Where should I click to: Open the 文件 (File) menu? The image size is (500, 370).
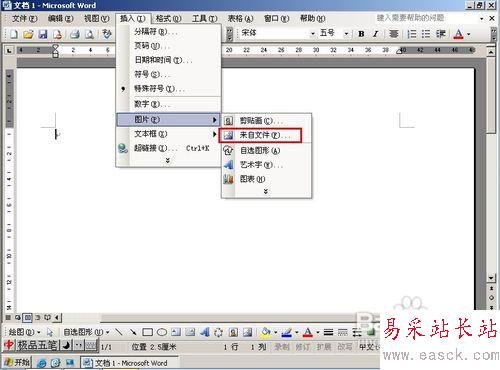tap(24, 18)
